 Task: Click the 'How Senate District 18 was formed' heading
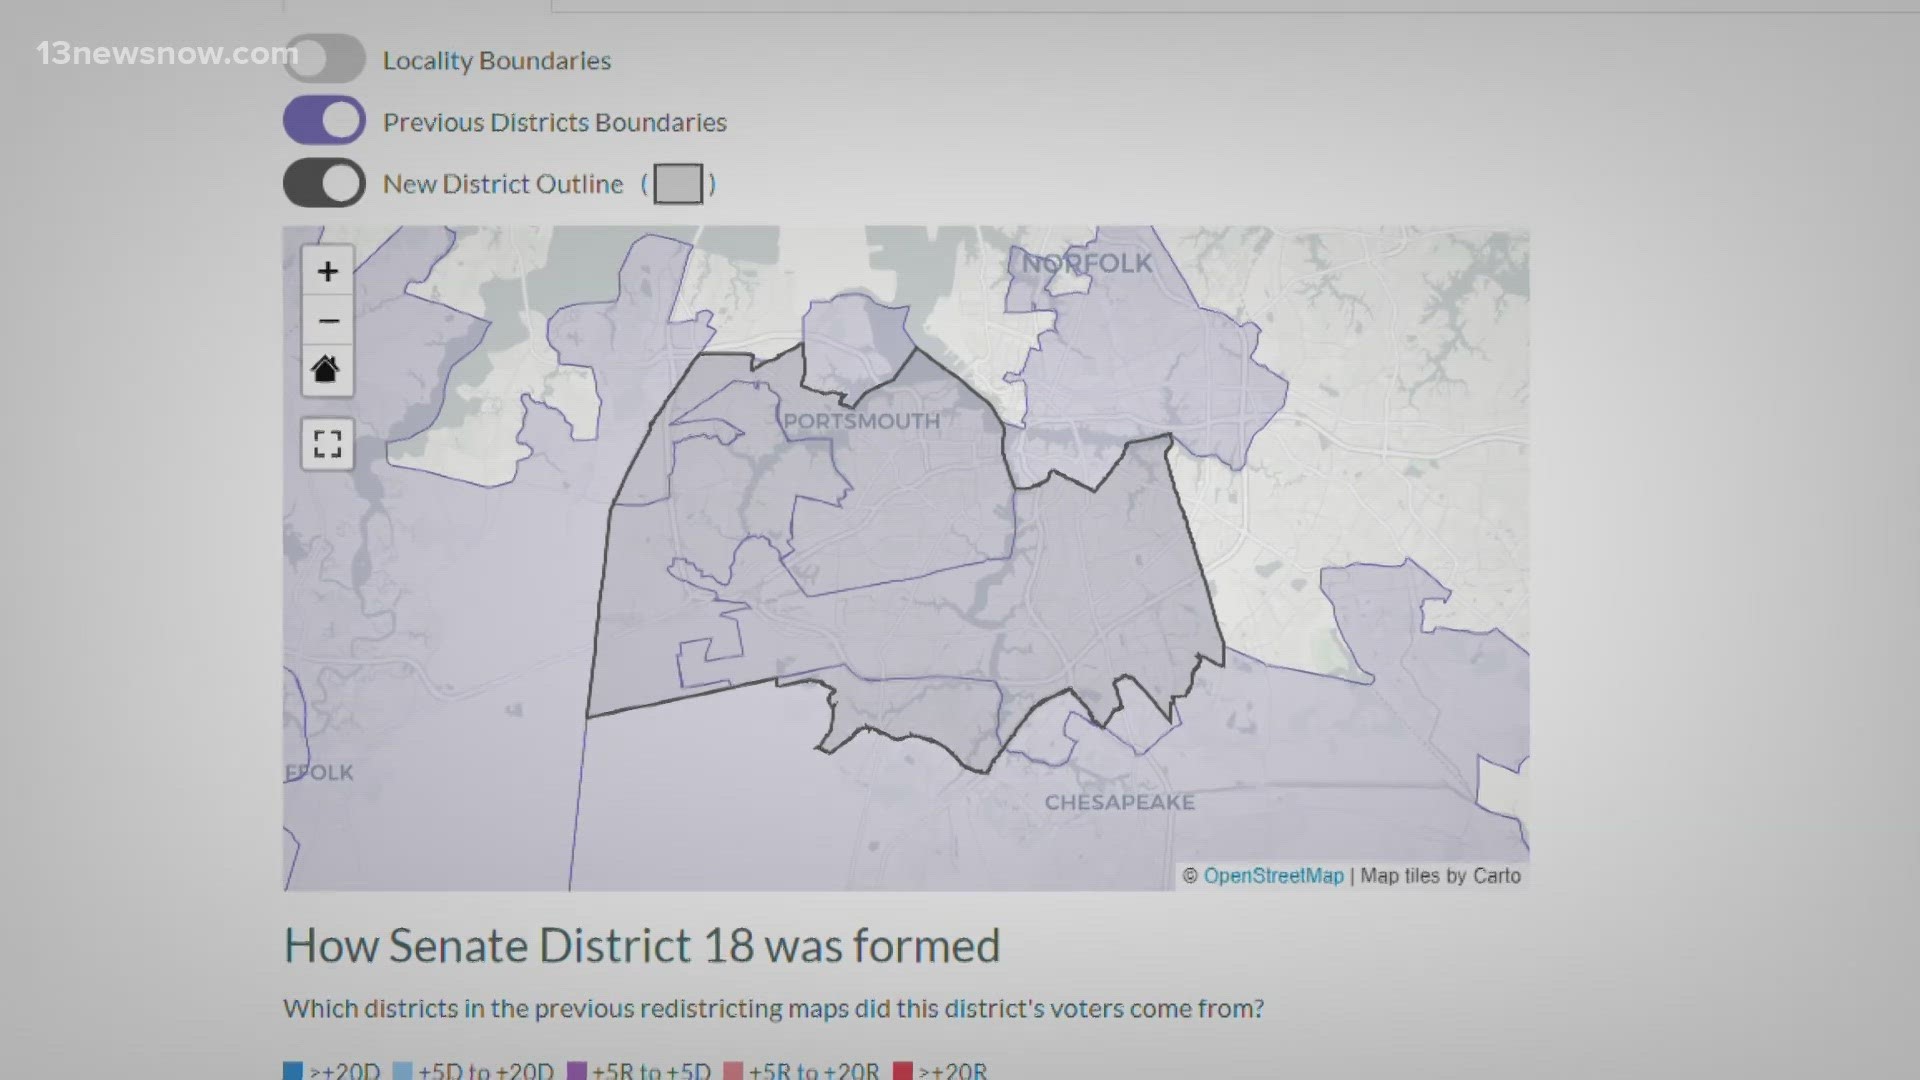pyautogui.click(x=642, y=946)
